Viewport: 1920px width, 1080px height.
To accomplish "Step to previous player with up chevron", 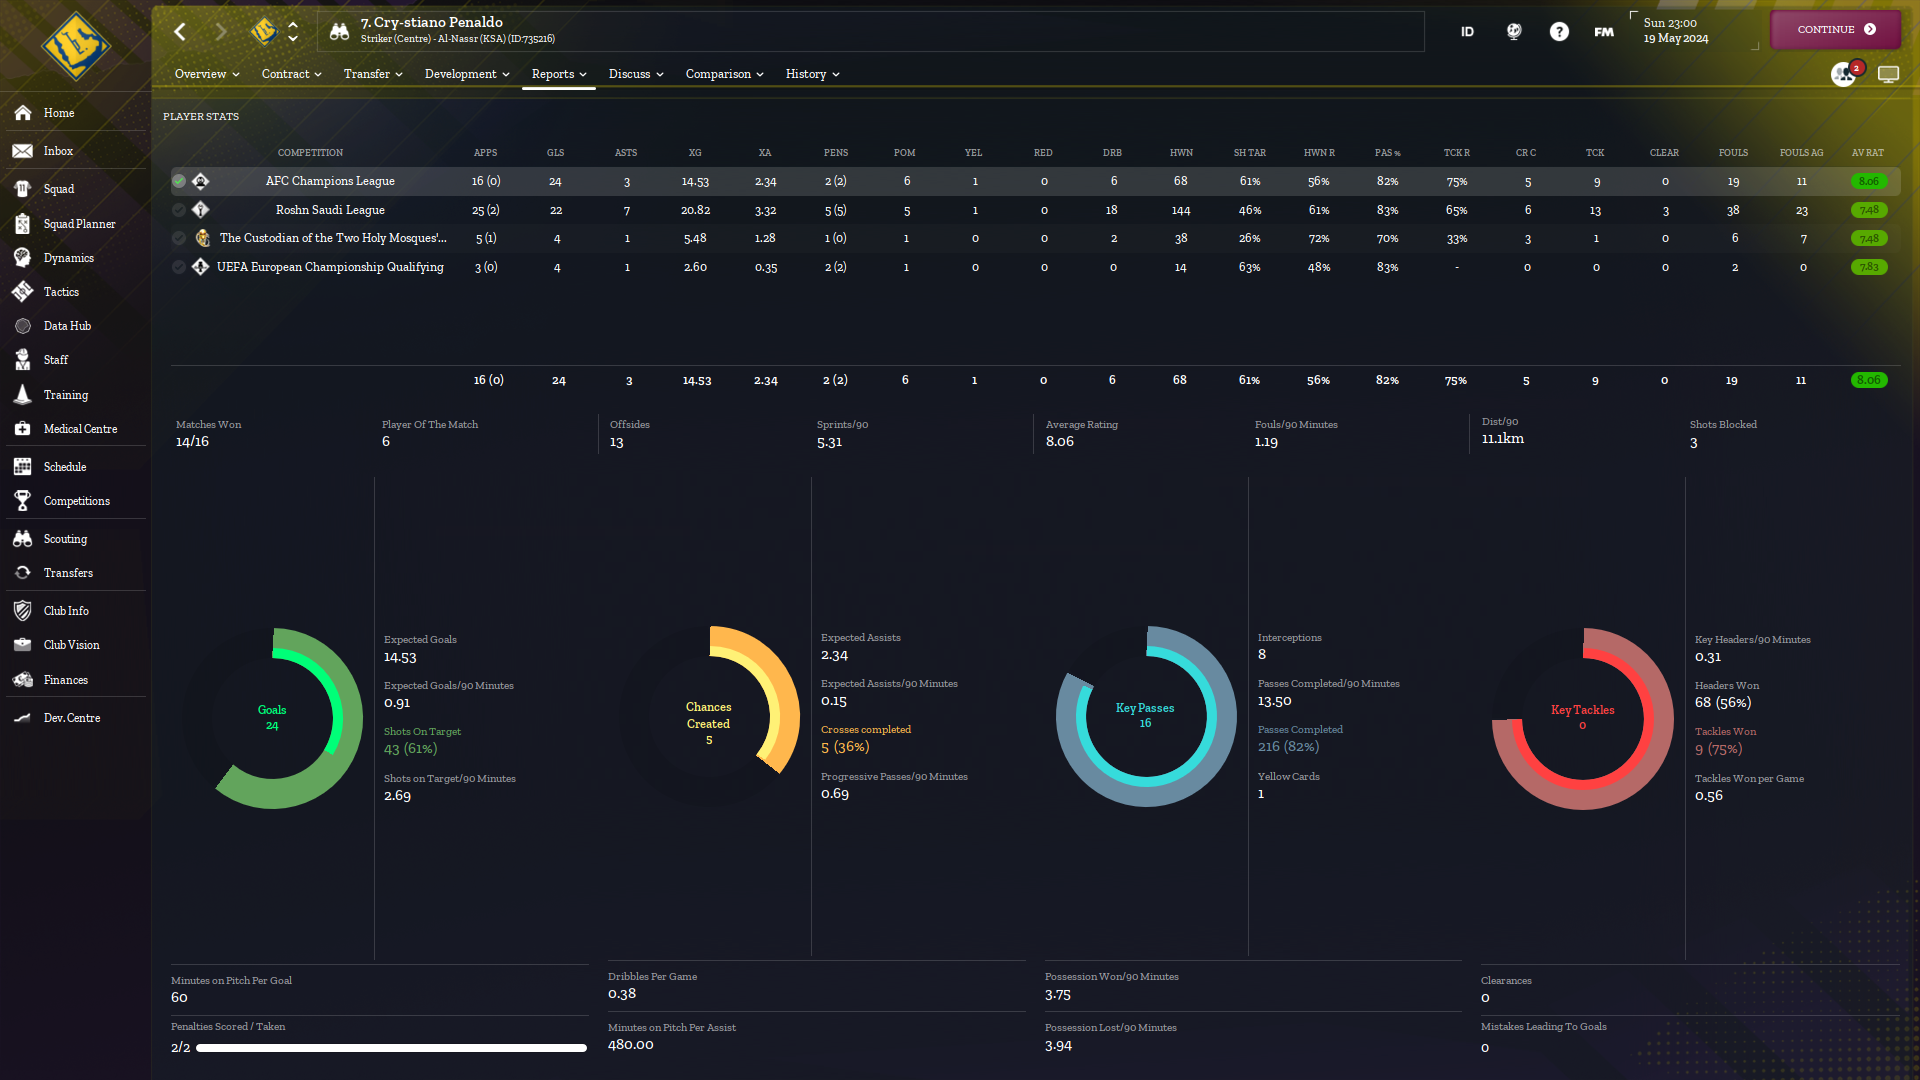I will coord(293,24).
